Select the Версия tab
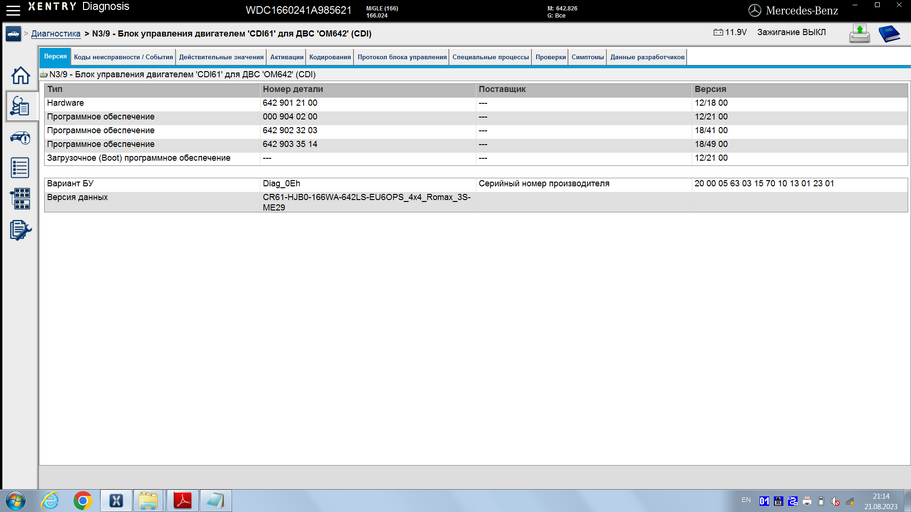The image size is (911, 512). (55, 56)
